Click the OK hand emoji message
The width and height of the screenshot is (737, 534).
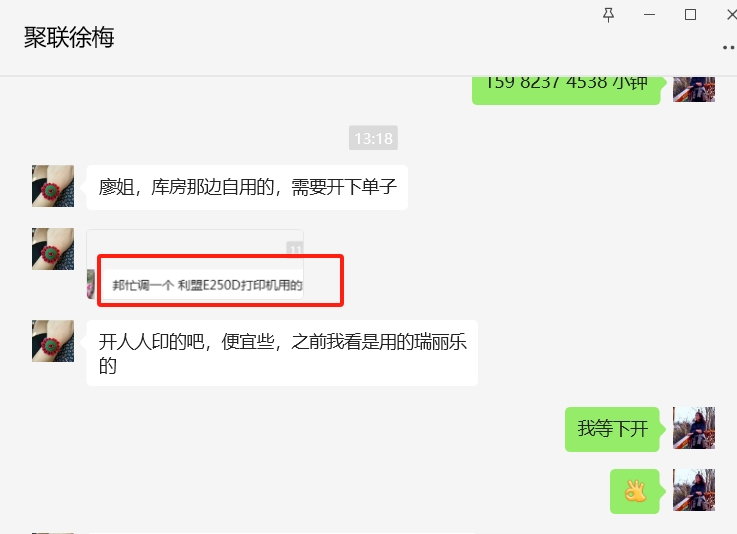635,491
